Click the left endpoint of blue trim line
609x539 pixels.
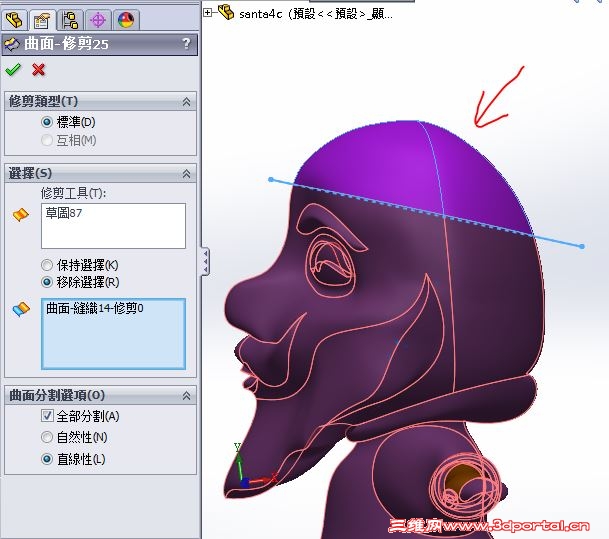(271, 179)
